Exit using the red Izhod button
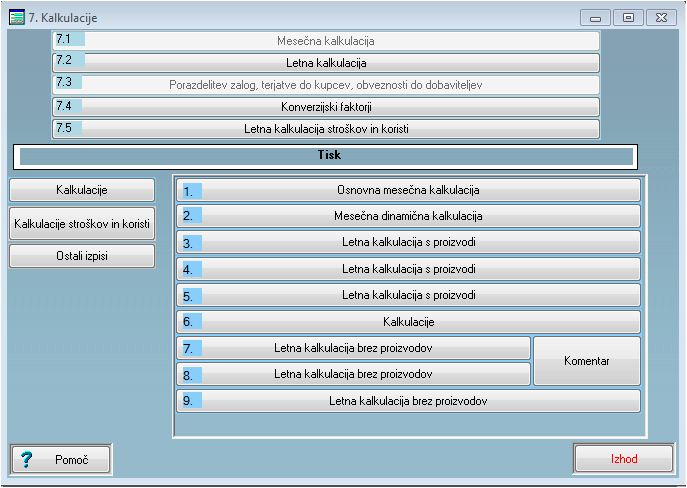Viewport: 687px width, 488px height. tap(624, 459)
